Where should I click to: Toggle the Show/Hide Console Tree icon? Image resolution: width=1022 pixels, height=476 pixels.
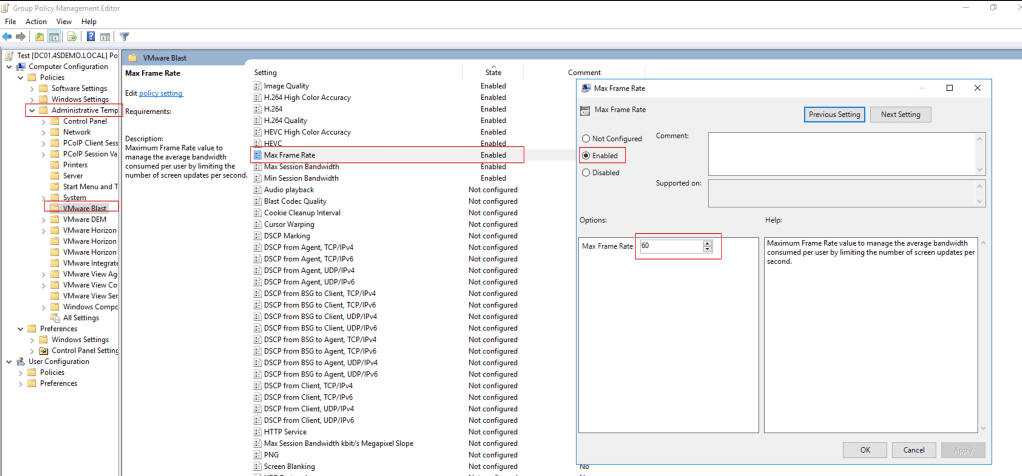coord(54,37)
